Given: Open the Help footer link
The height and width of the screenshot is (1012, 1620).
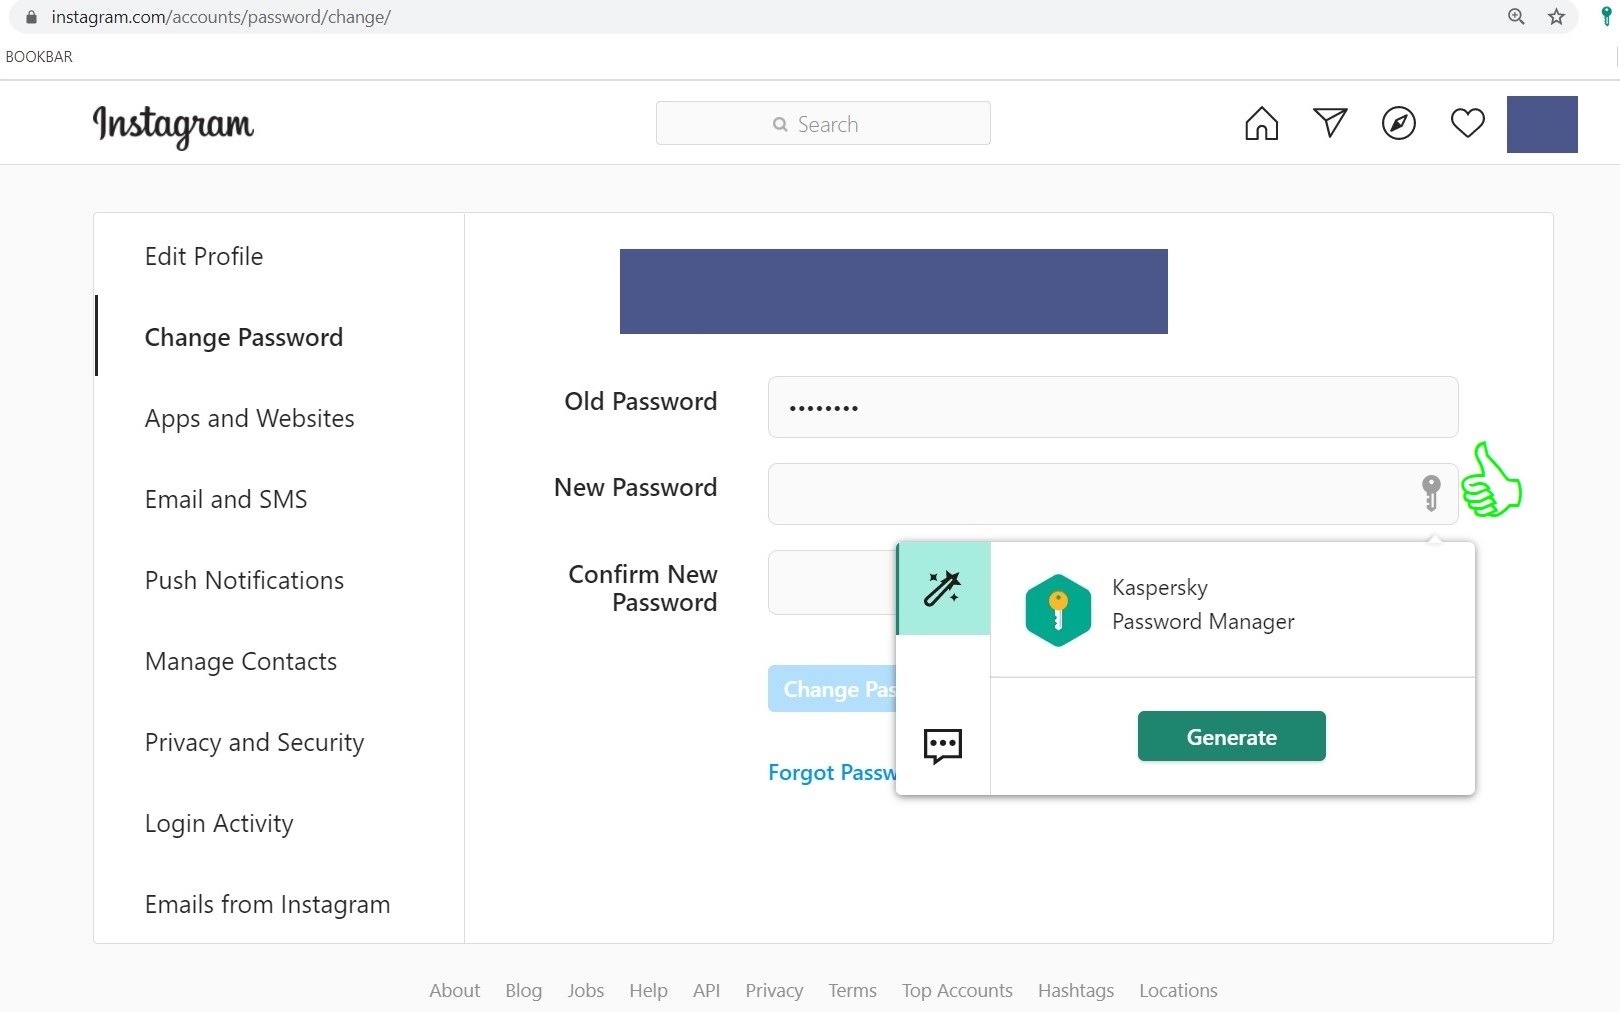Looking at the screenshot, I should (x=648, y=990).
